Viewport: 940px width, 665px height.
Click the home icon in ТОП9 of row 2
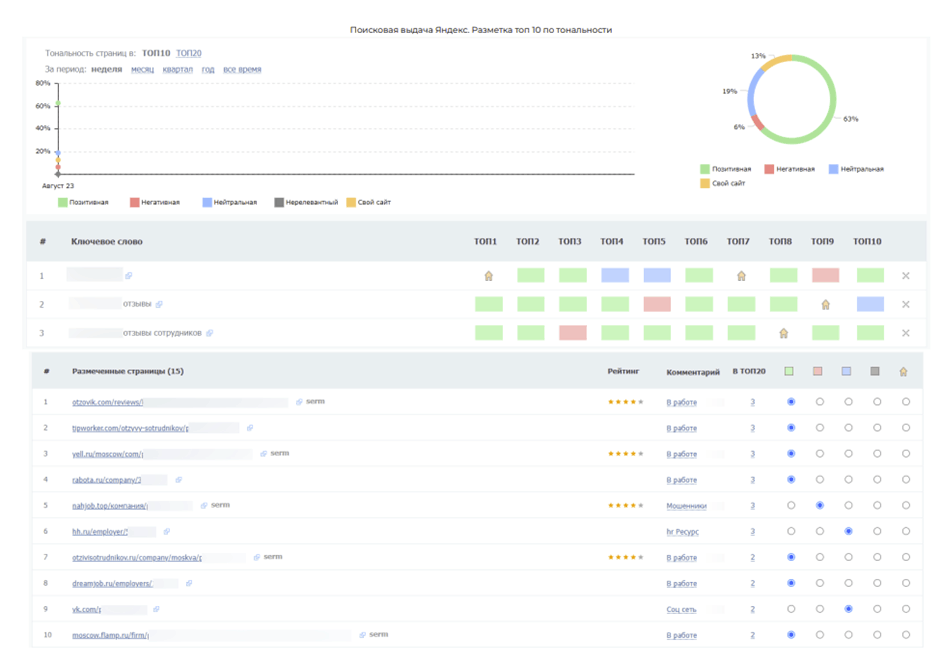pyautogui.click(x=825, y=305)
